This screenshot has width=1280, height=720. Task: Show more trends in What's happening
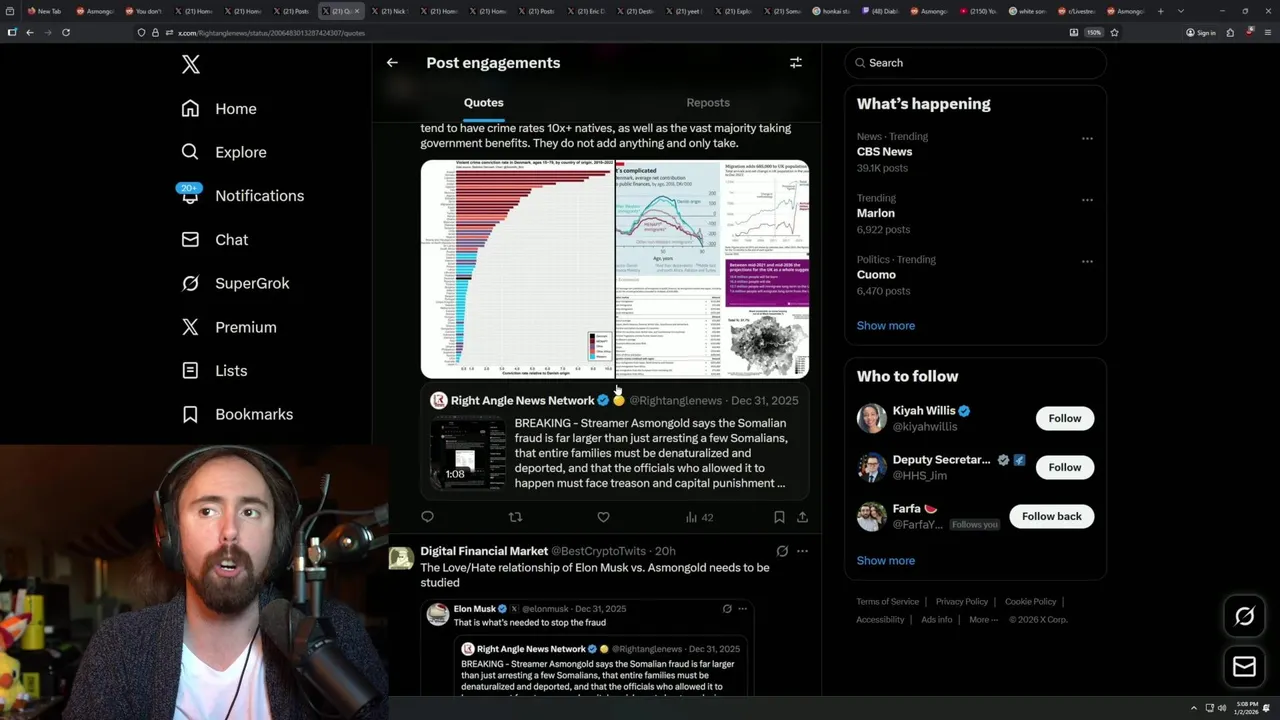point(885,325)
